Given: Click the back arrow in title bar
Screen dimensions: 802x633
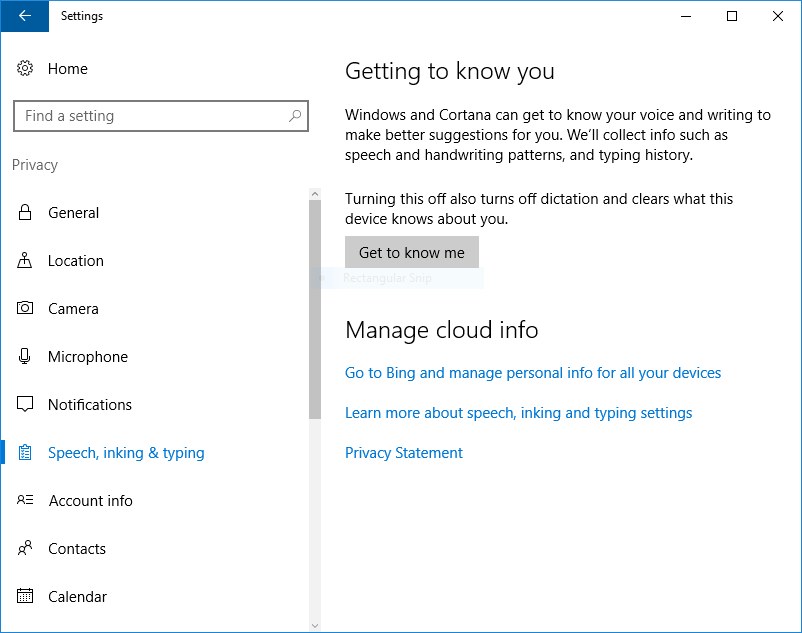Looking at the screenshot, I should click(24, 16).
